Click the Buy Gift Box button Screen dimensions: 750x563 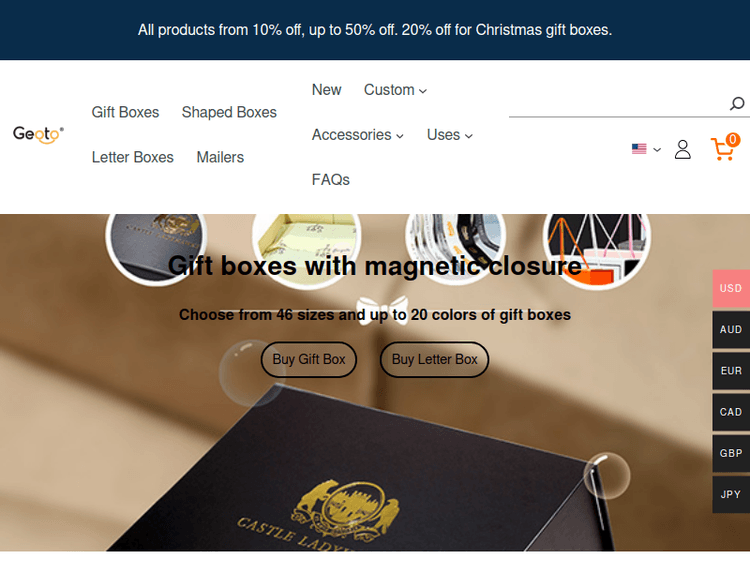[x=309, y=359]
